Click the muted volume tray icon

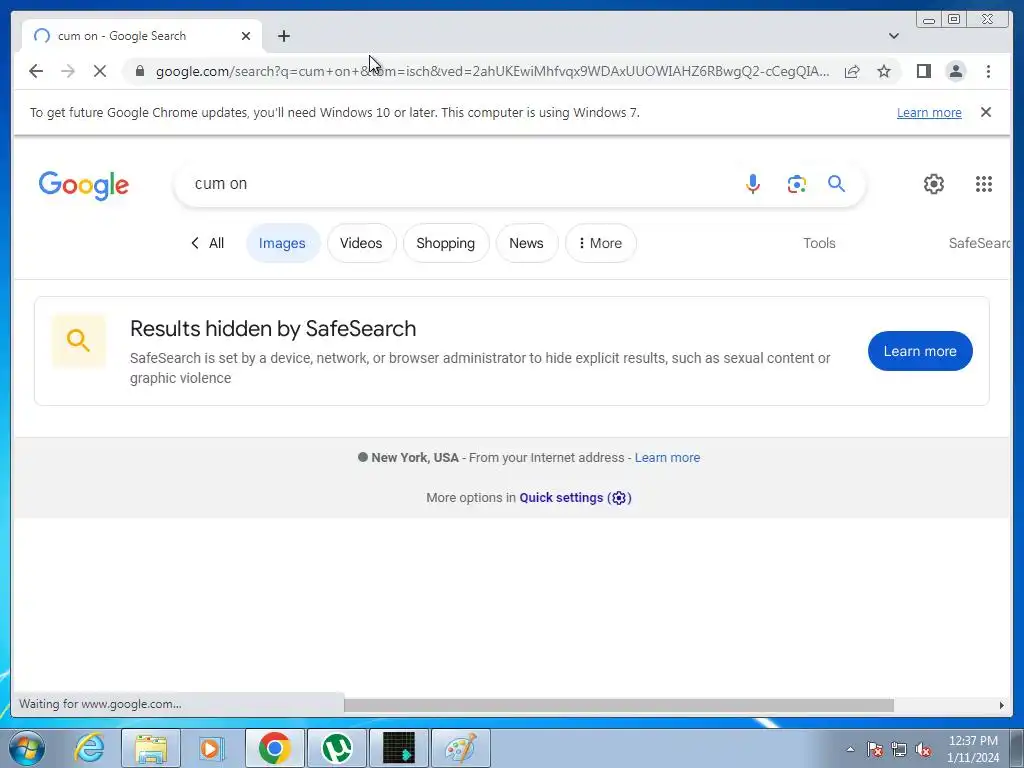(x=923, y=749)
